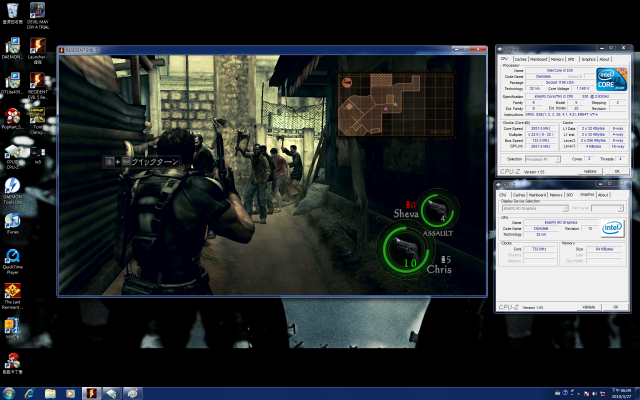Select Memory tab in lower CPU-Z window
Screen dimensions: 640x400
[x=556, y=195]
